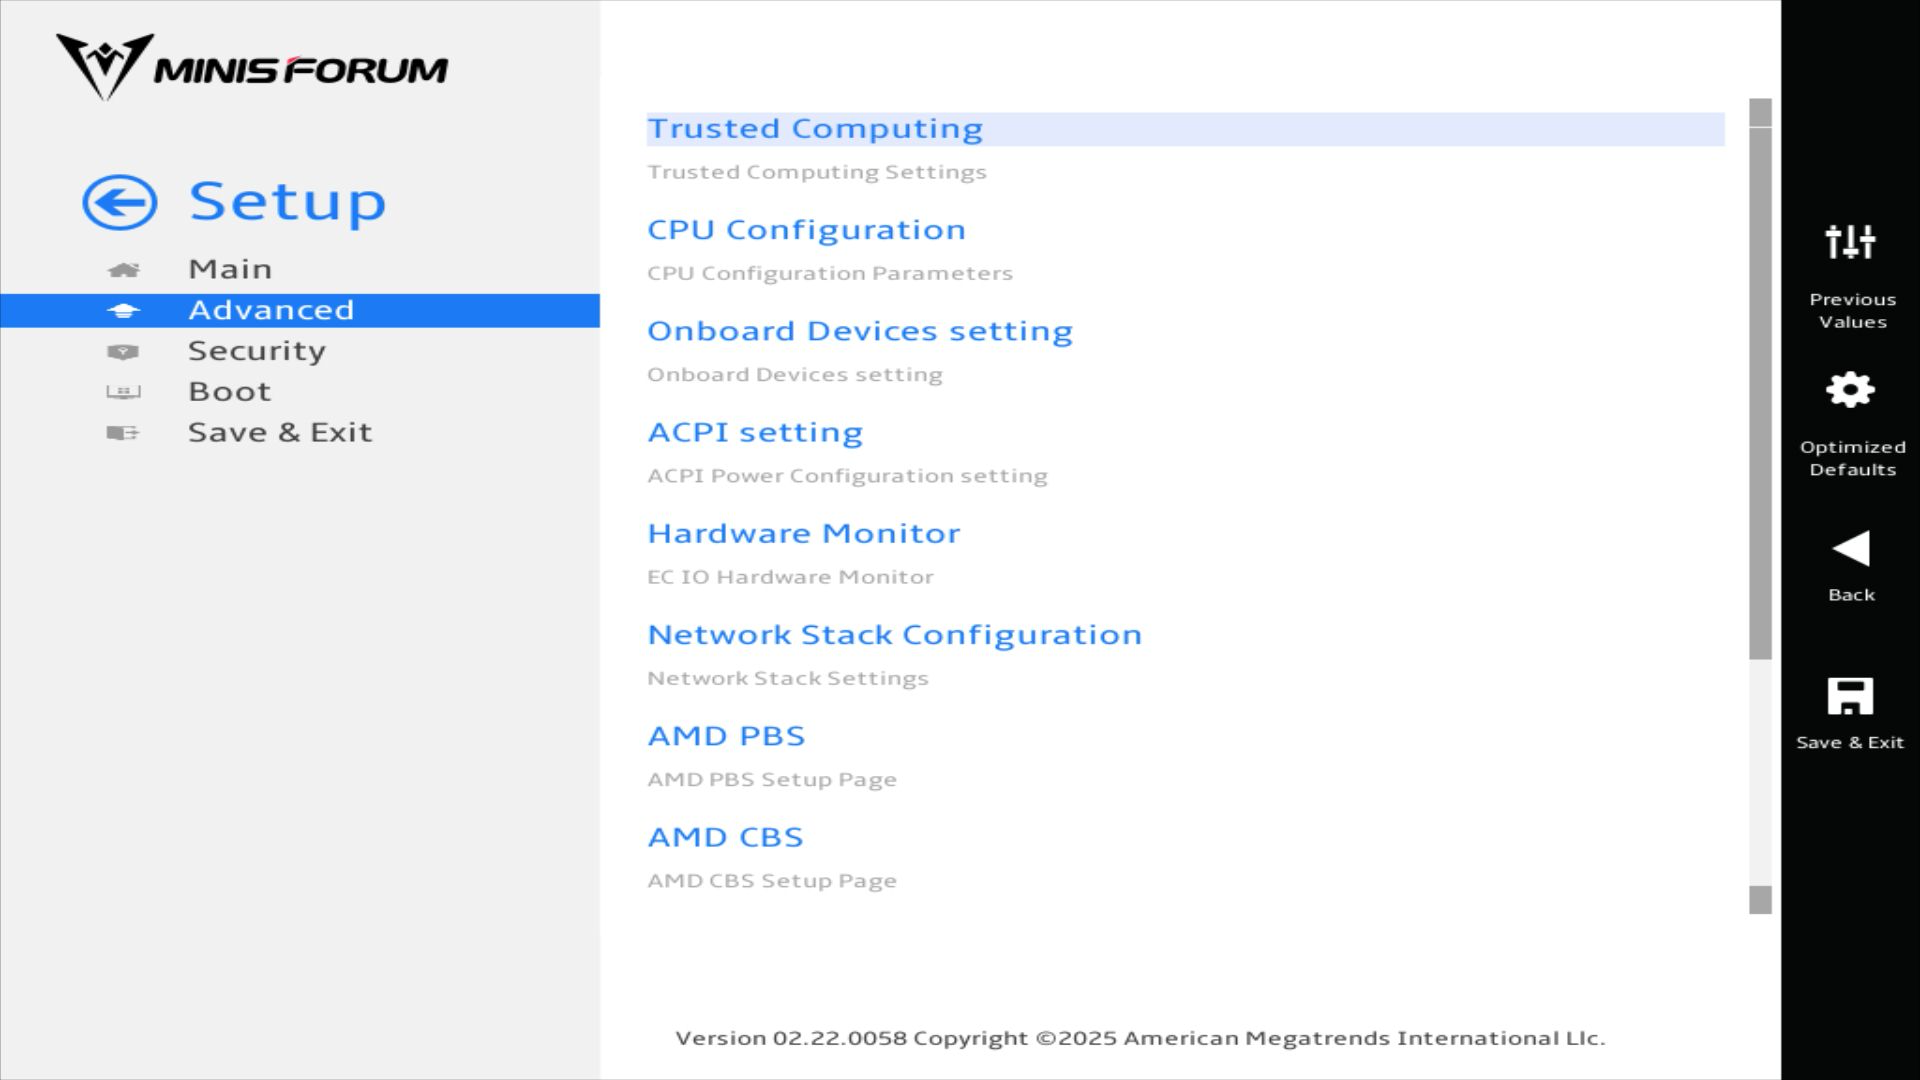Switch to the Main menu section
The width and height of the screenshot is (1920, 1080).
(230, 270)
